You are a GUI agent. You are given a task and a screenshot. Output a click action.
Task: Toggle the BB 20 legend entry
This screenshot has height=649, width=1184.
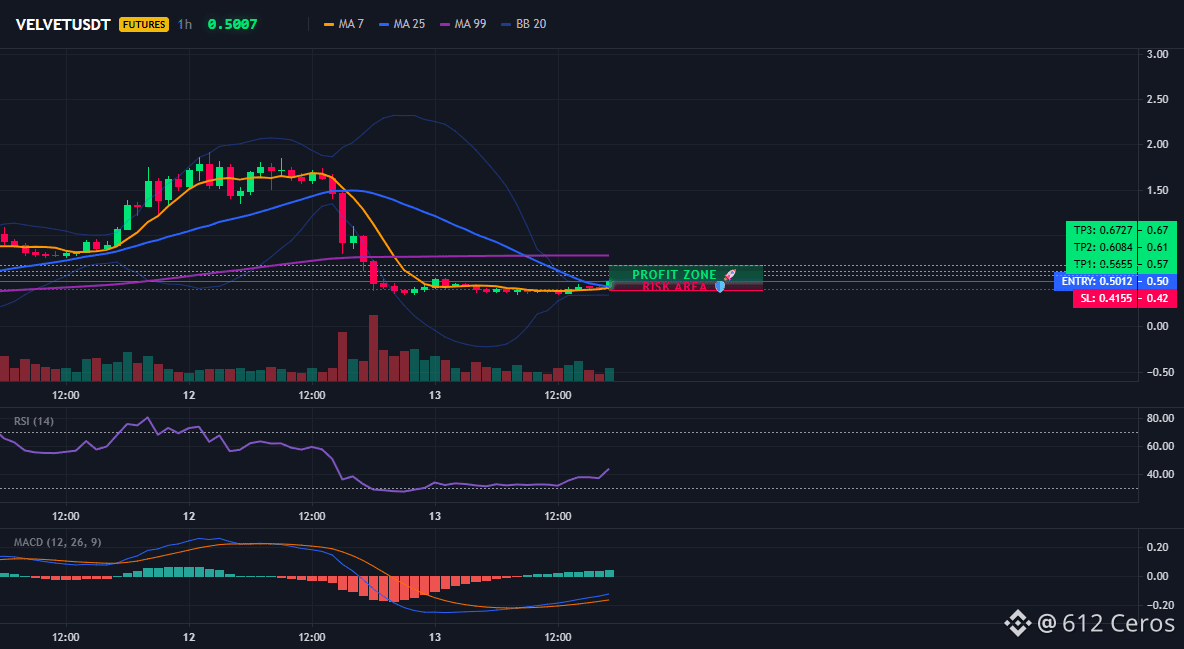(523, 24)
